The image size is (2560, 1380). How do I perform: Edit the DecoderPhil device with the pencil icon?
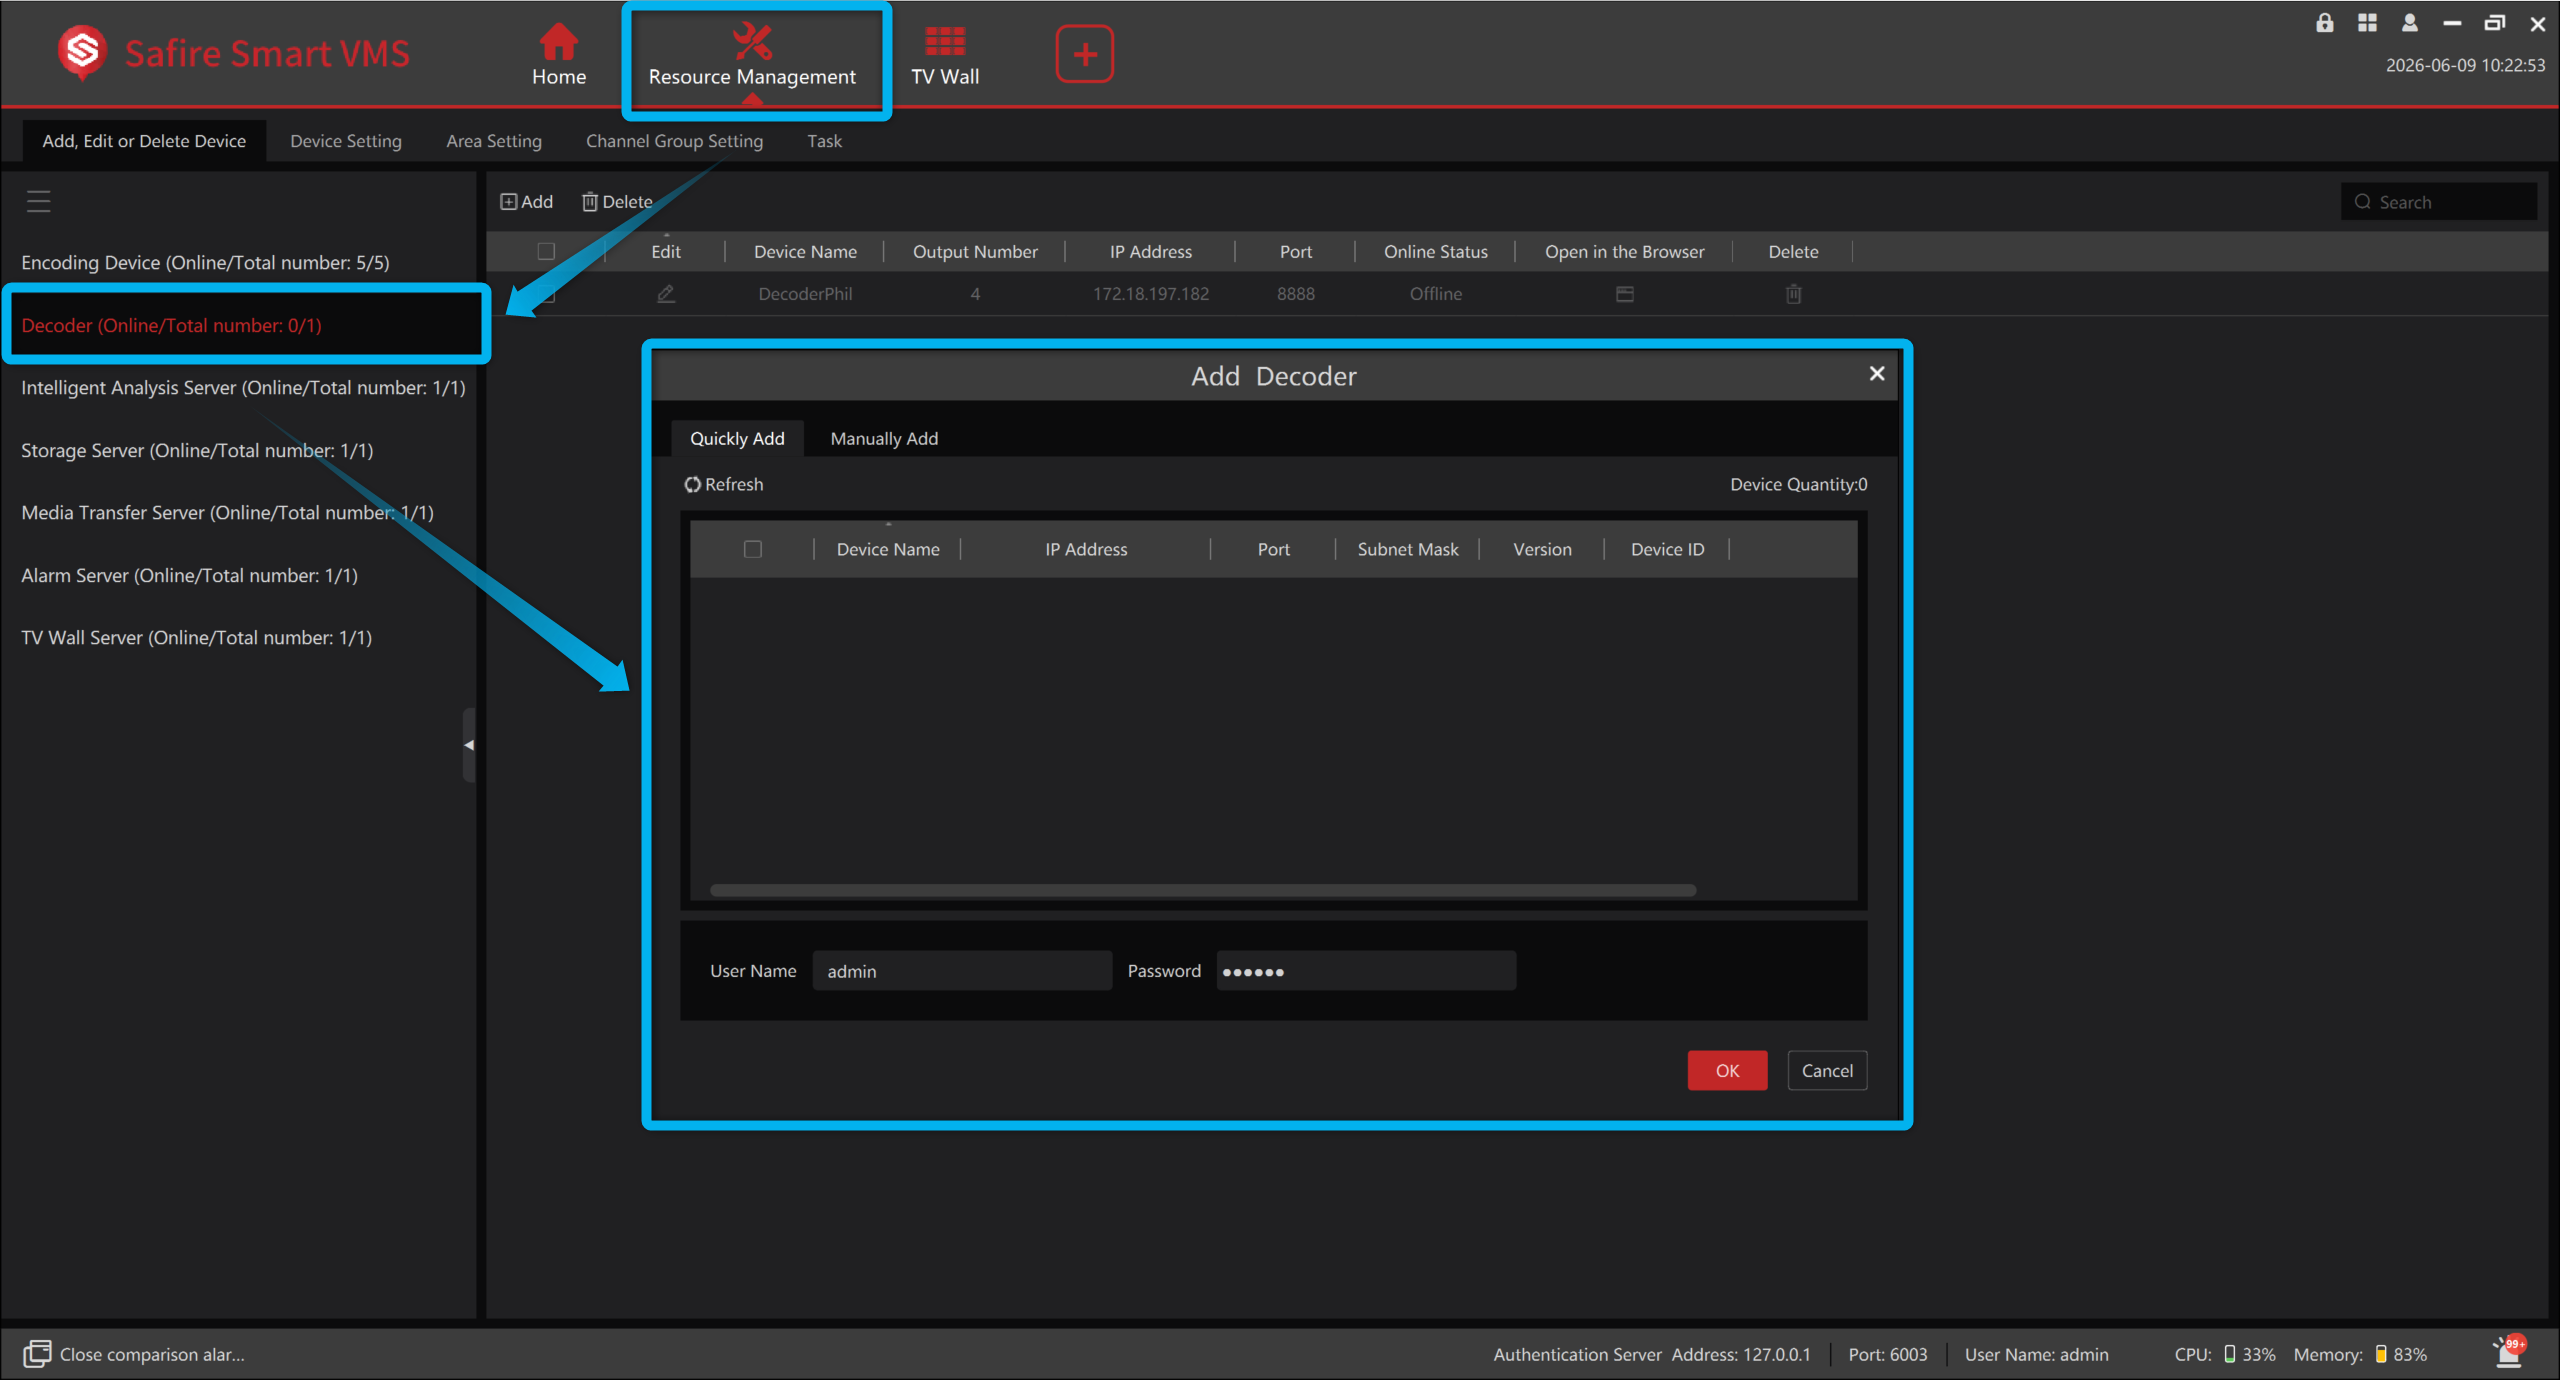(666, 294)
